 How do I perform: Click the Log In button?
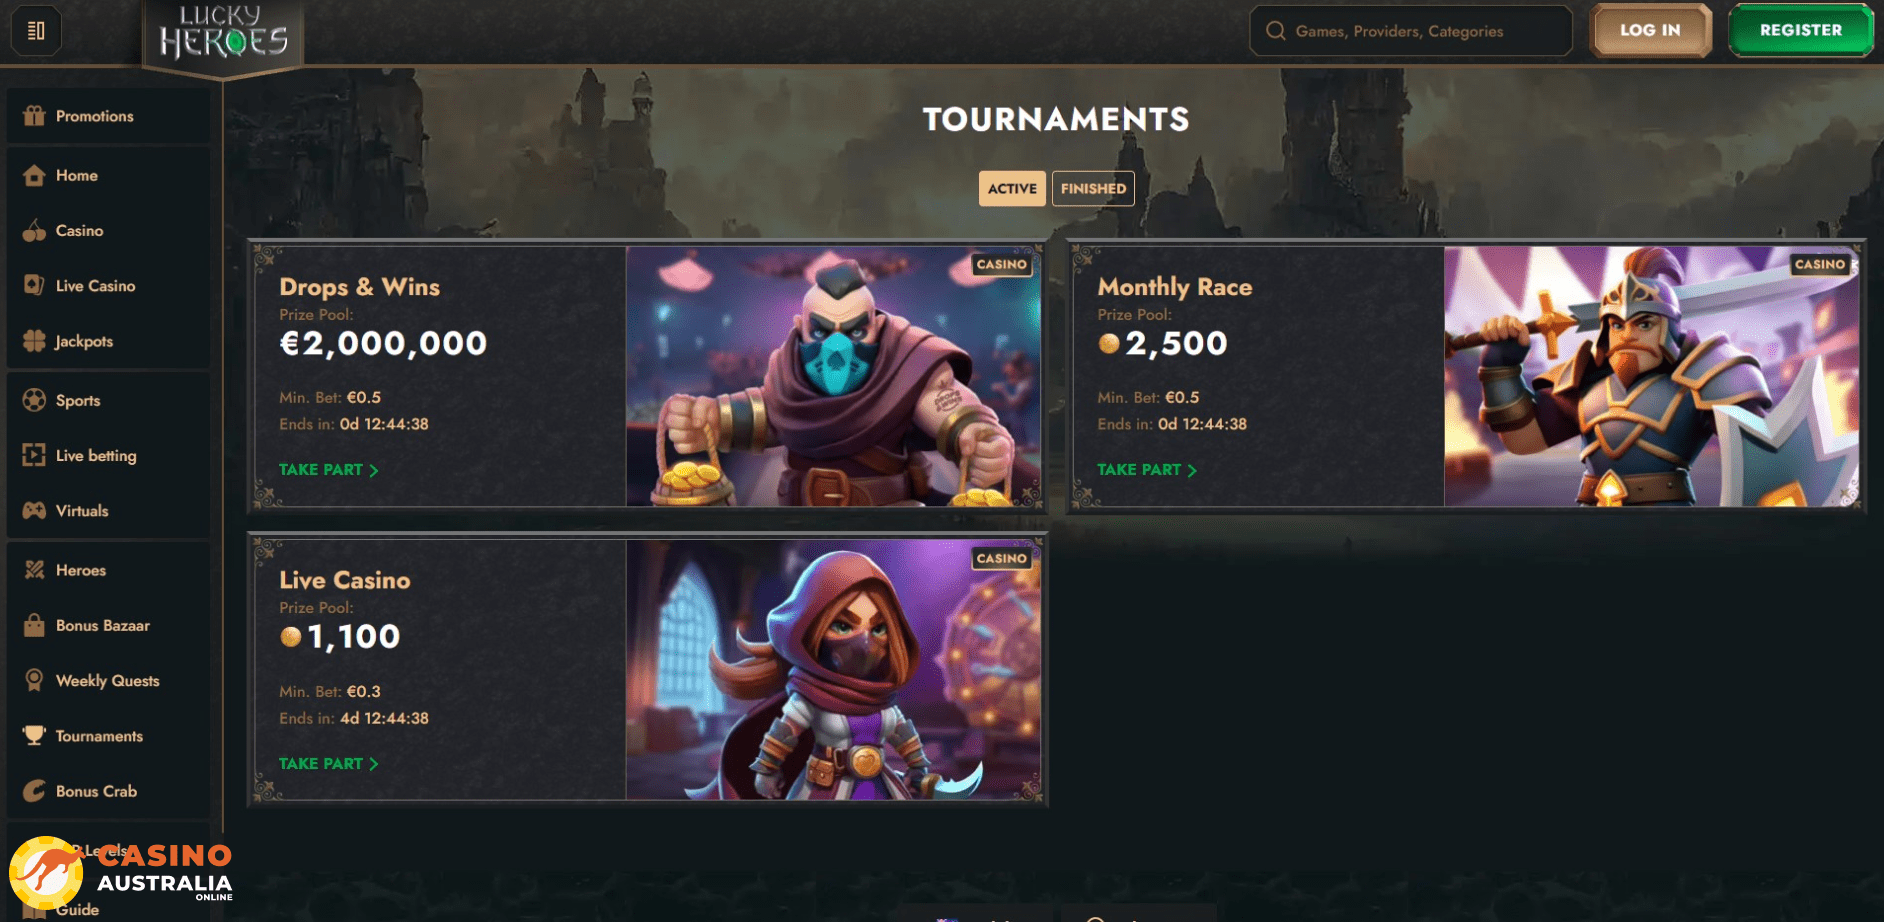[x=1651, y=30]
